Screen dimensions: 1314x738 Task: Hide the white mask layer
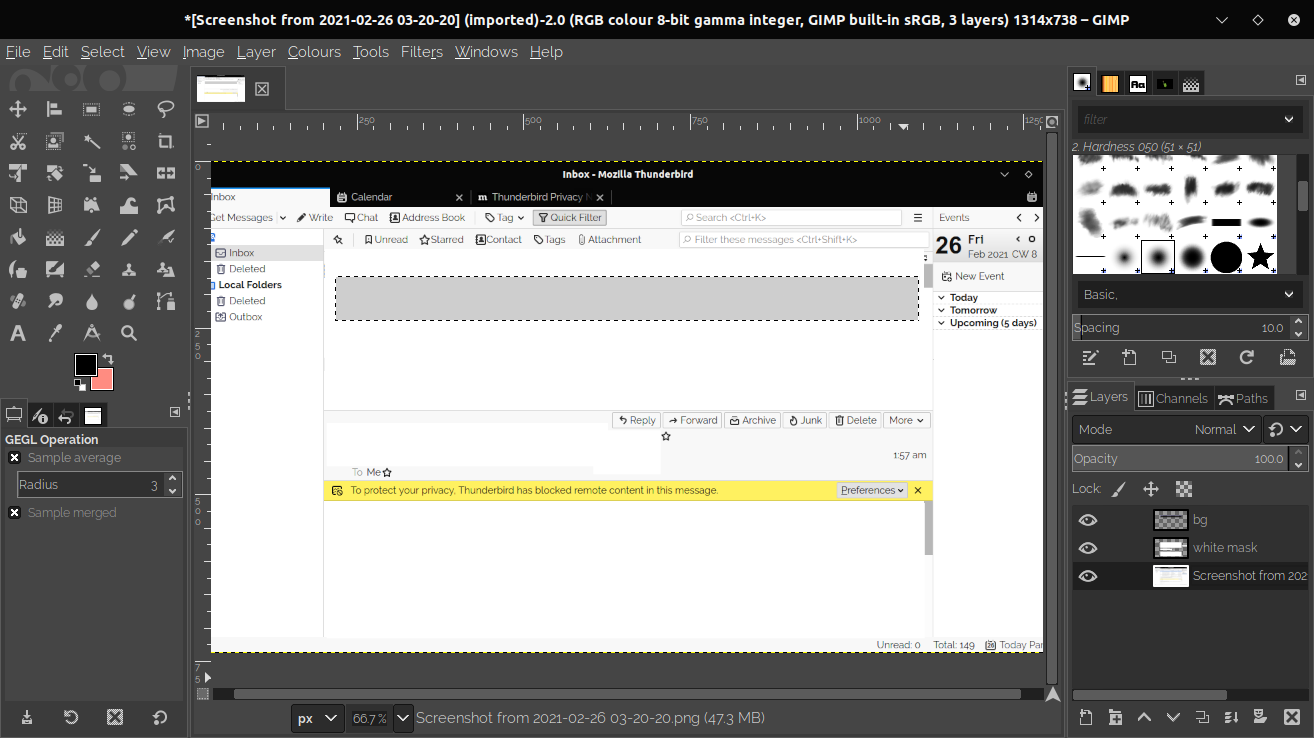(1088, 548)
